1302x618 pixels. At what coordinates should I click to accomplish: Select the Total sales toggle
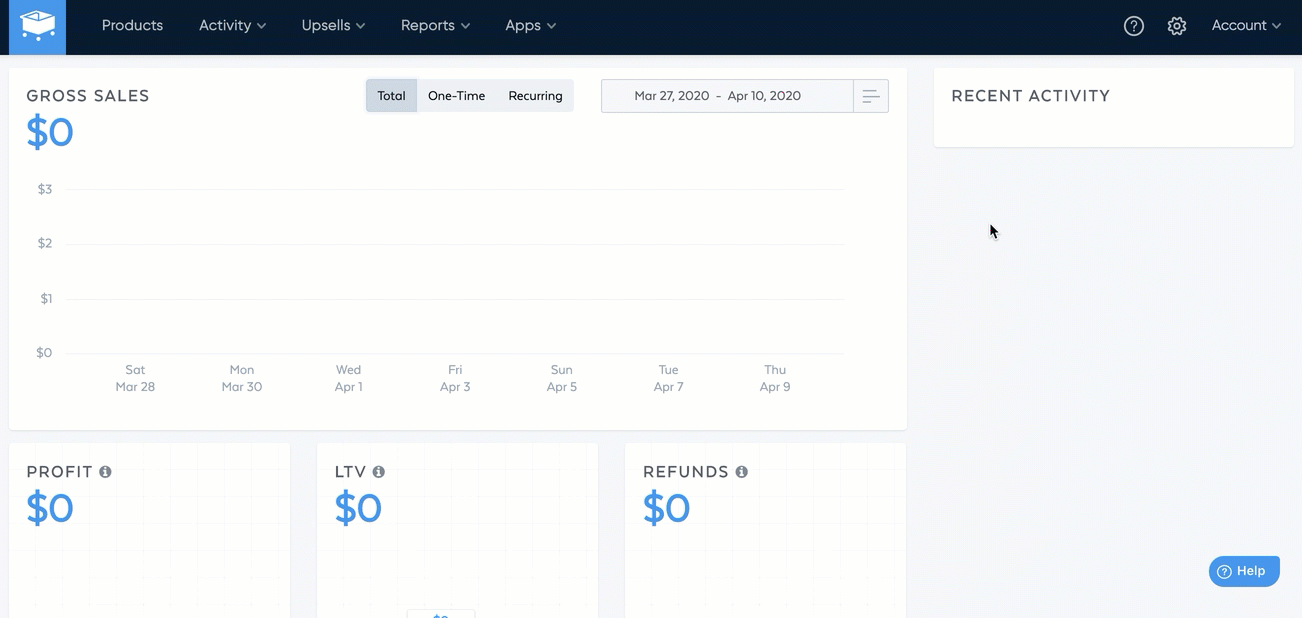[x=391, y=96]
